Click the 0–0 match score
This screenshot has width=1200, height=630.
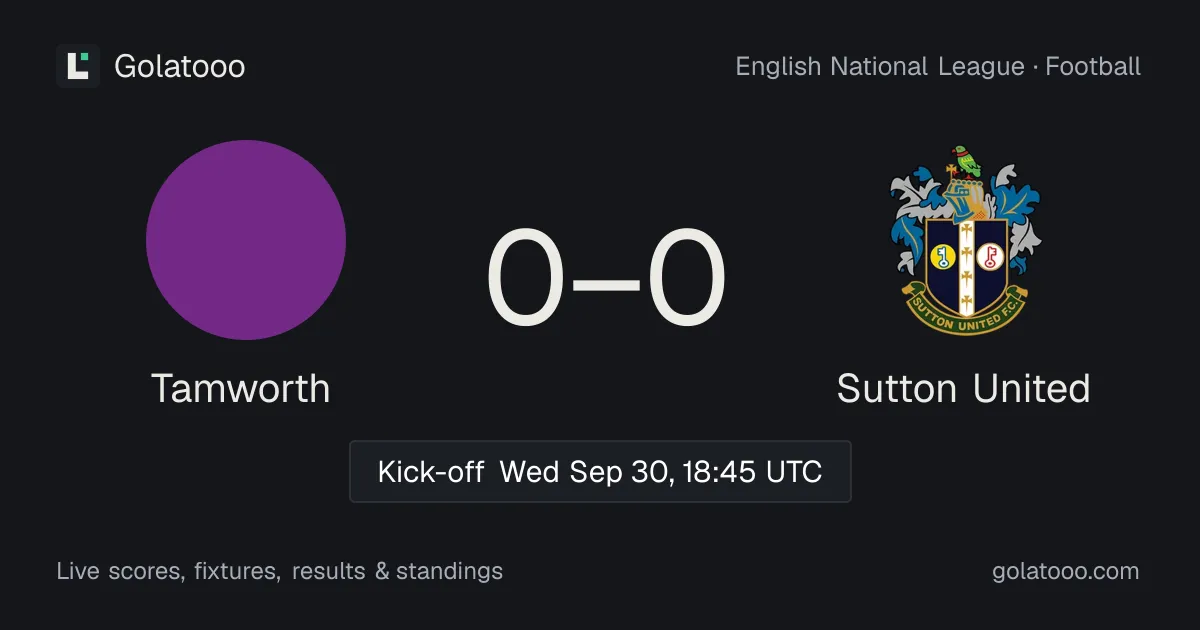pos(606,280)
